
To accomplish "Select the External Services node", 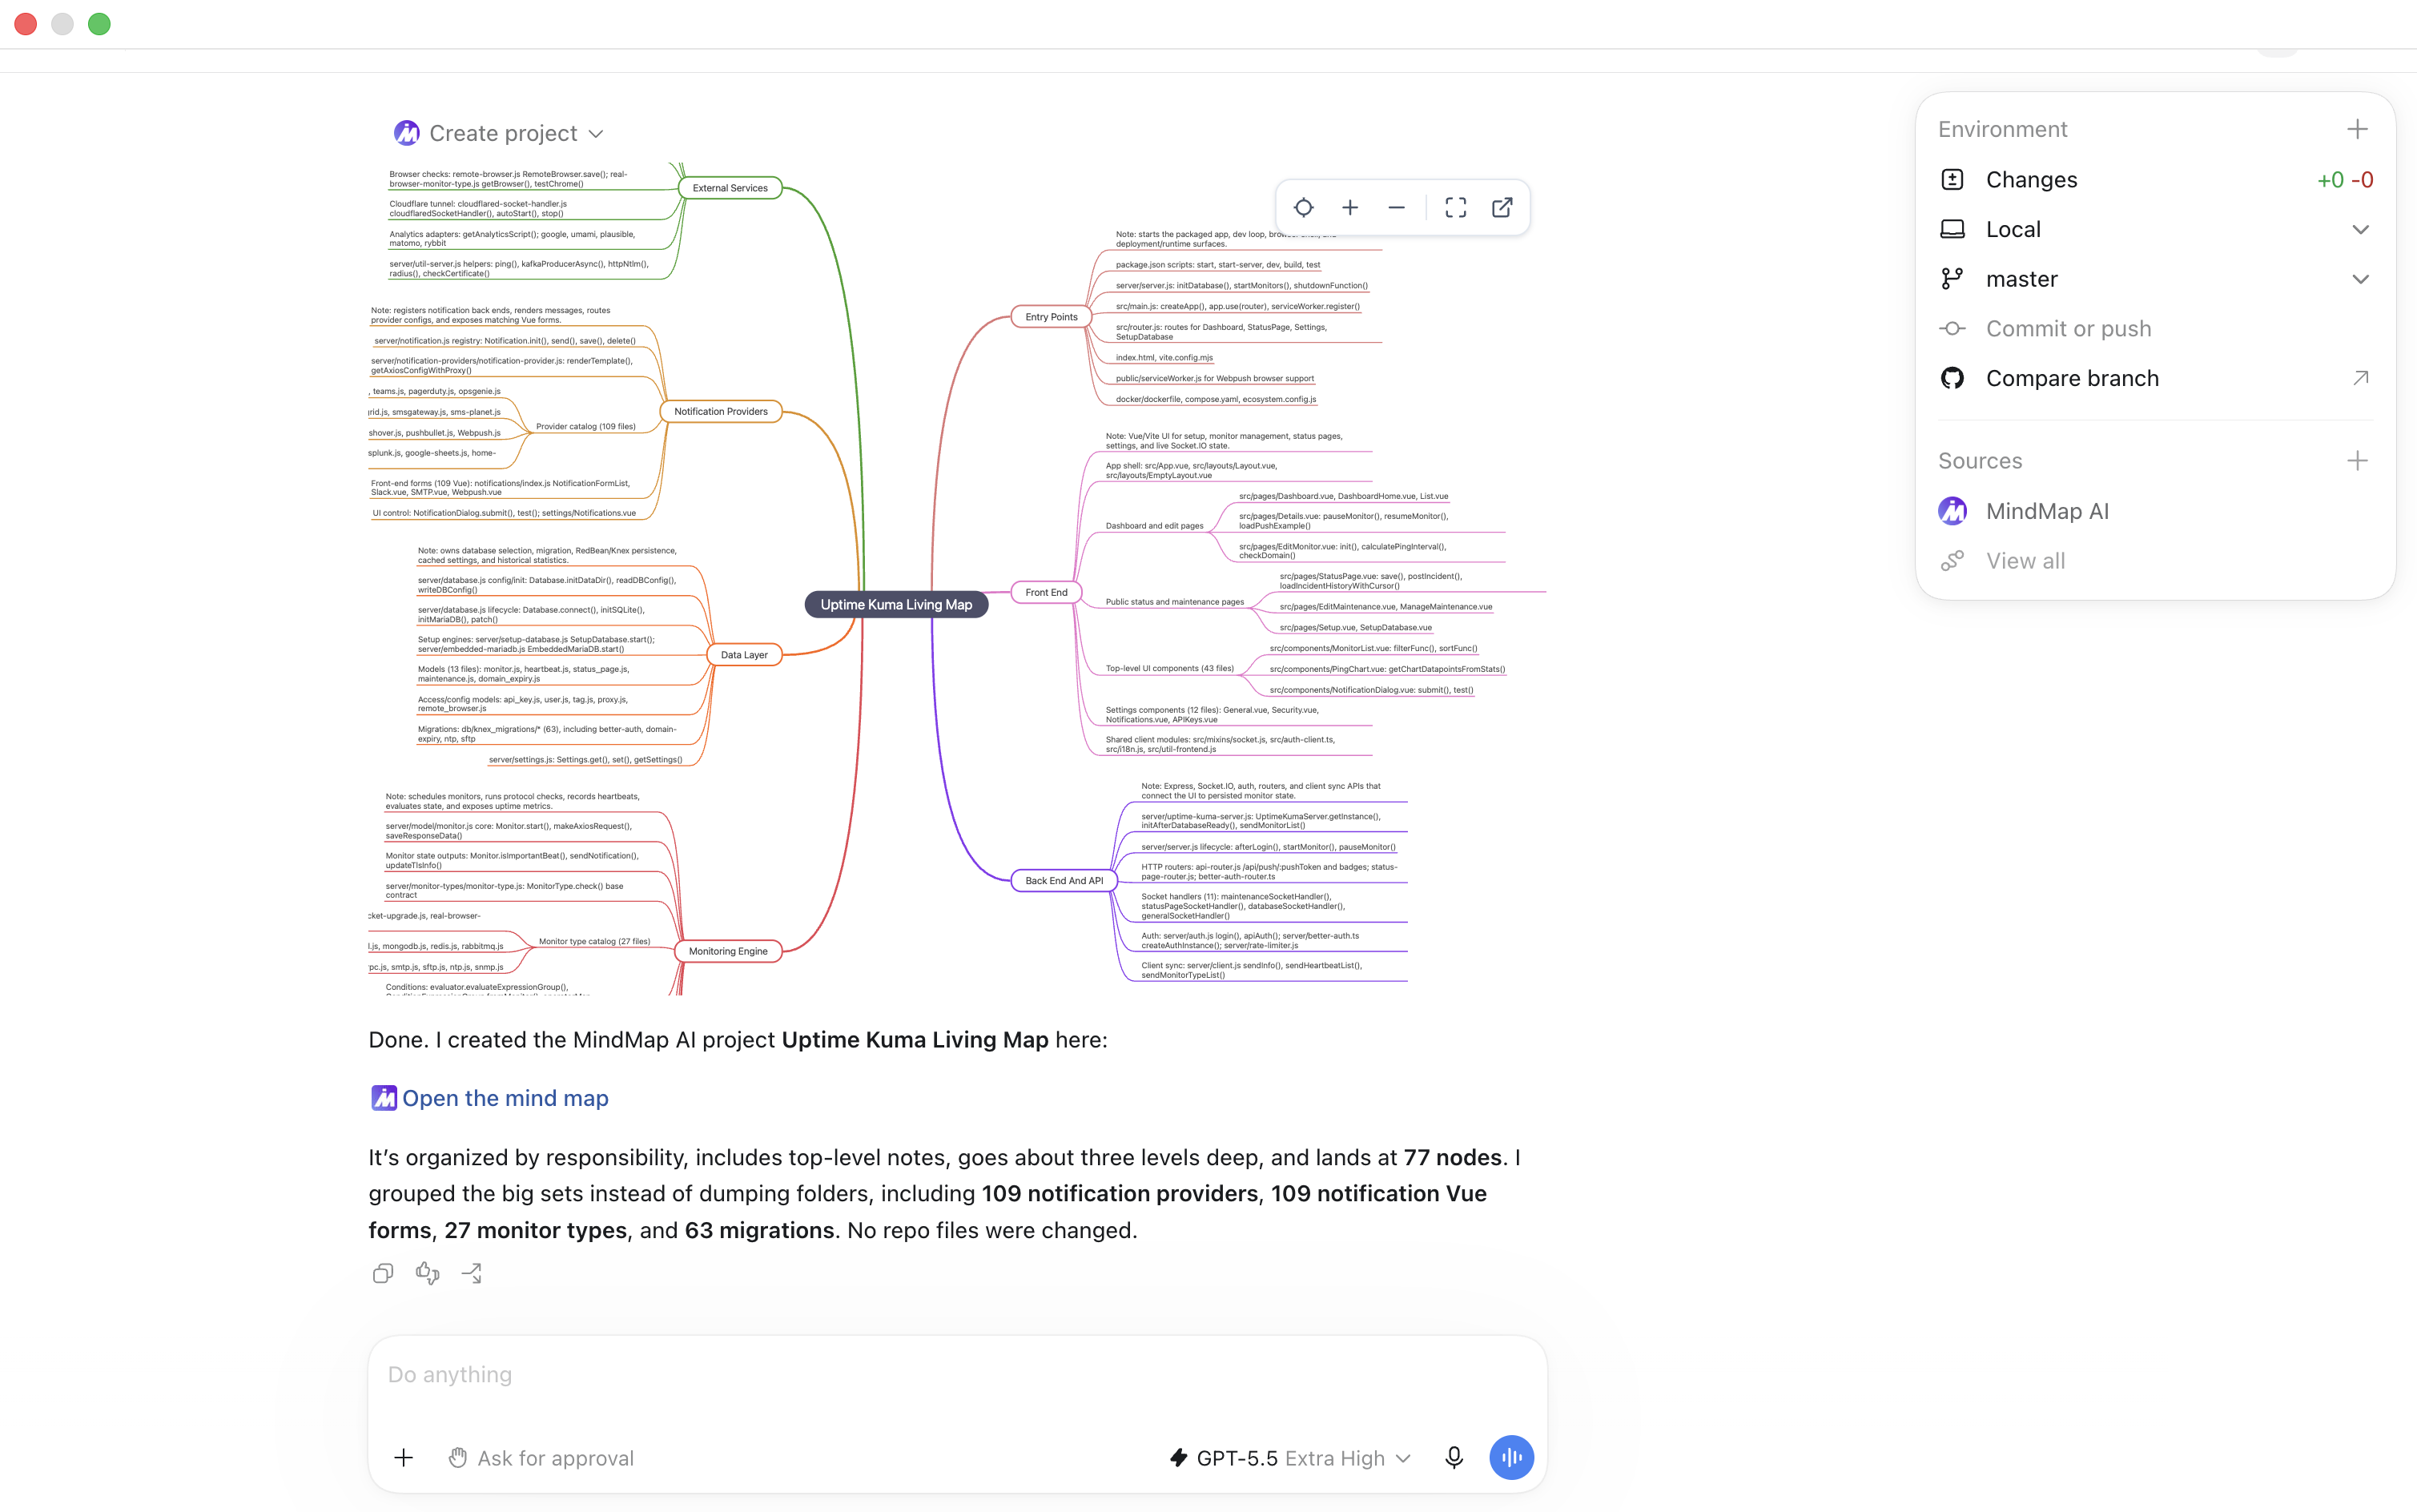I will click(x=730, y=188).
